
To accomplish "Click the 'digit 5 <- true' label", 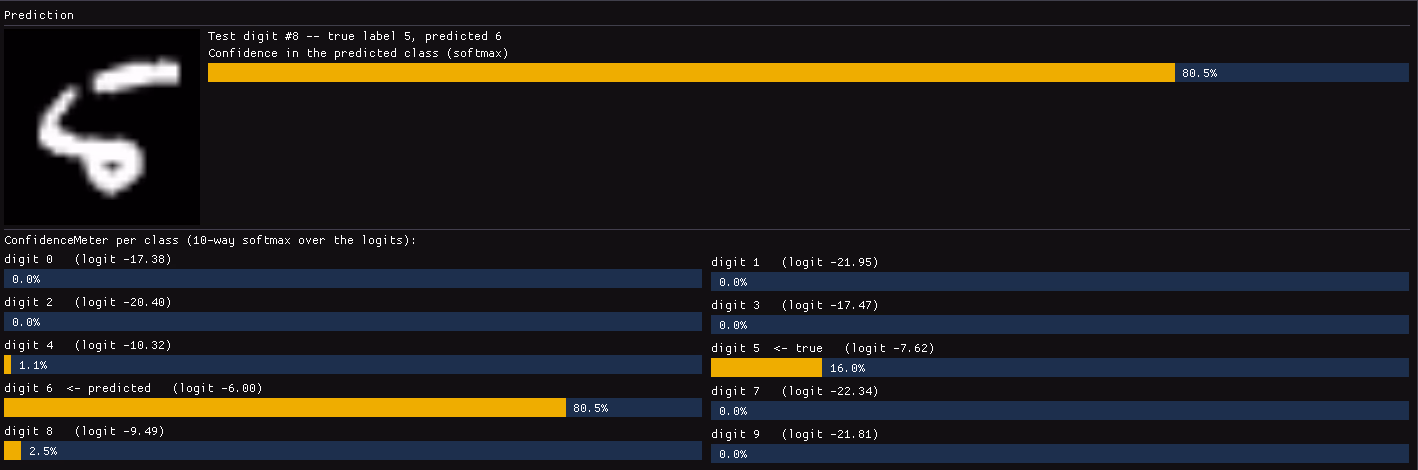I will 767,348.
